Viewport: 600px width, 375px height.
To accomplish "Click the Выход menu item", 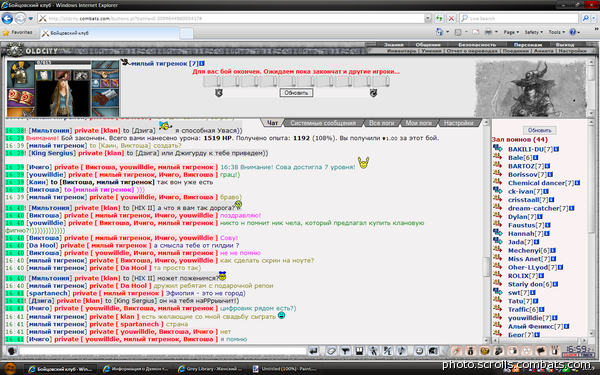I will 565,45.
